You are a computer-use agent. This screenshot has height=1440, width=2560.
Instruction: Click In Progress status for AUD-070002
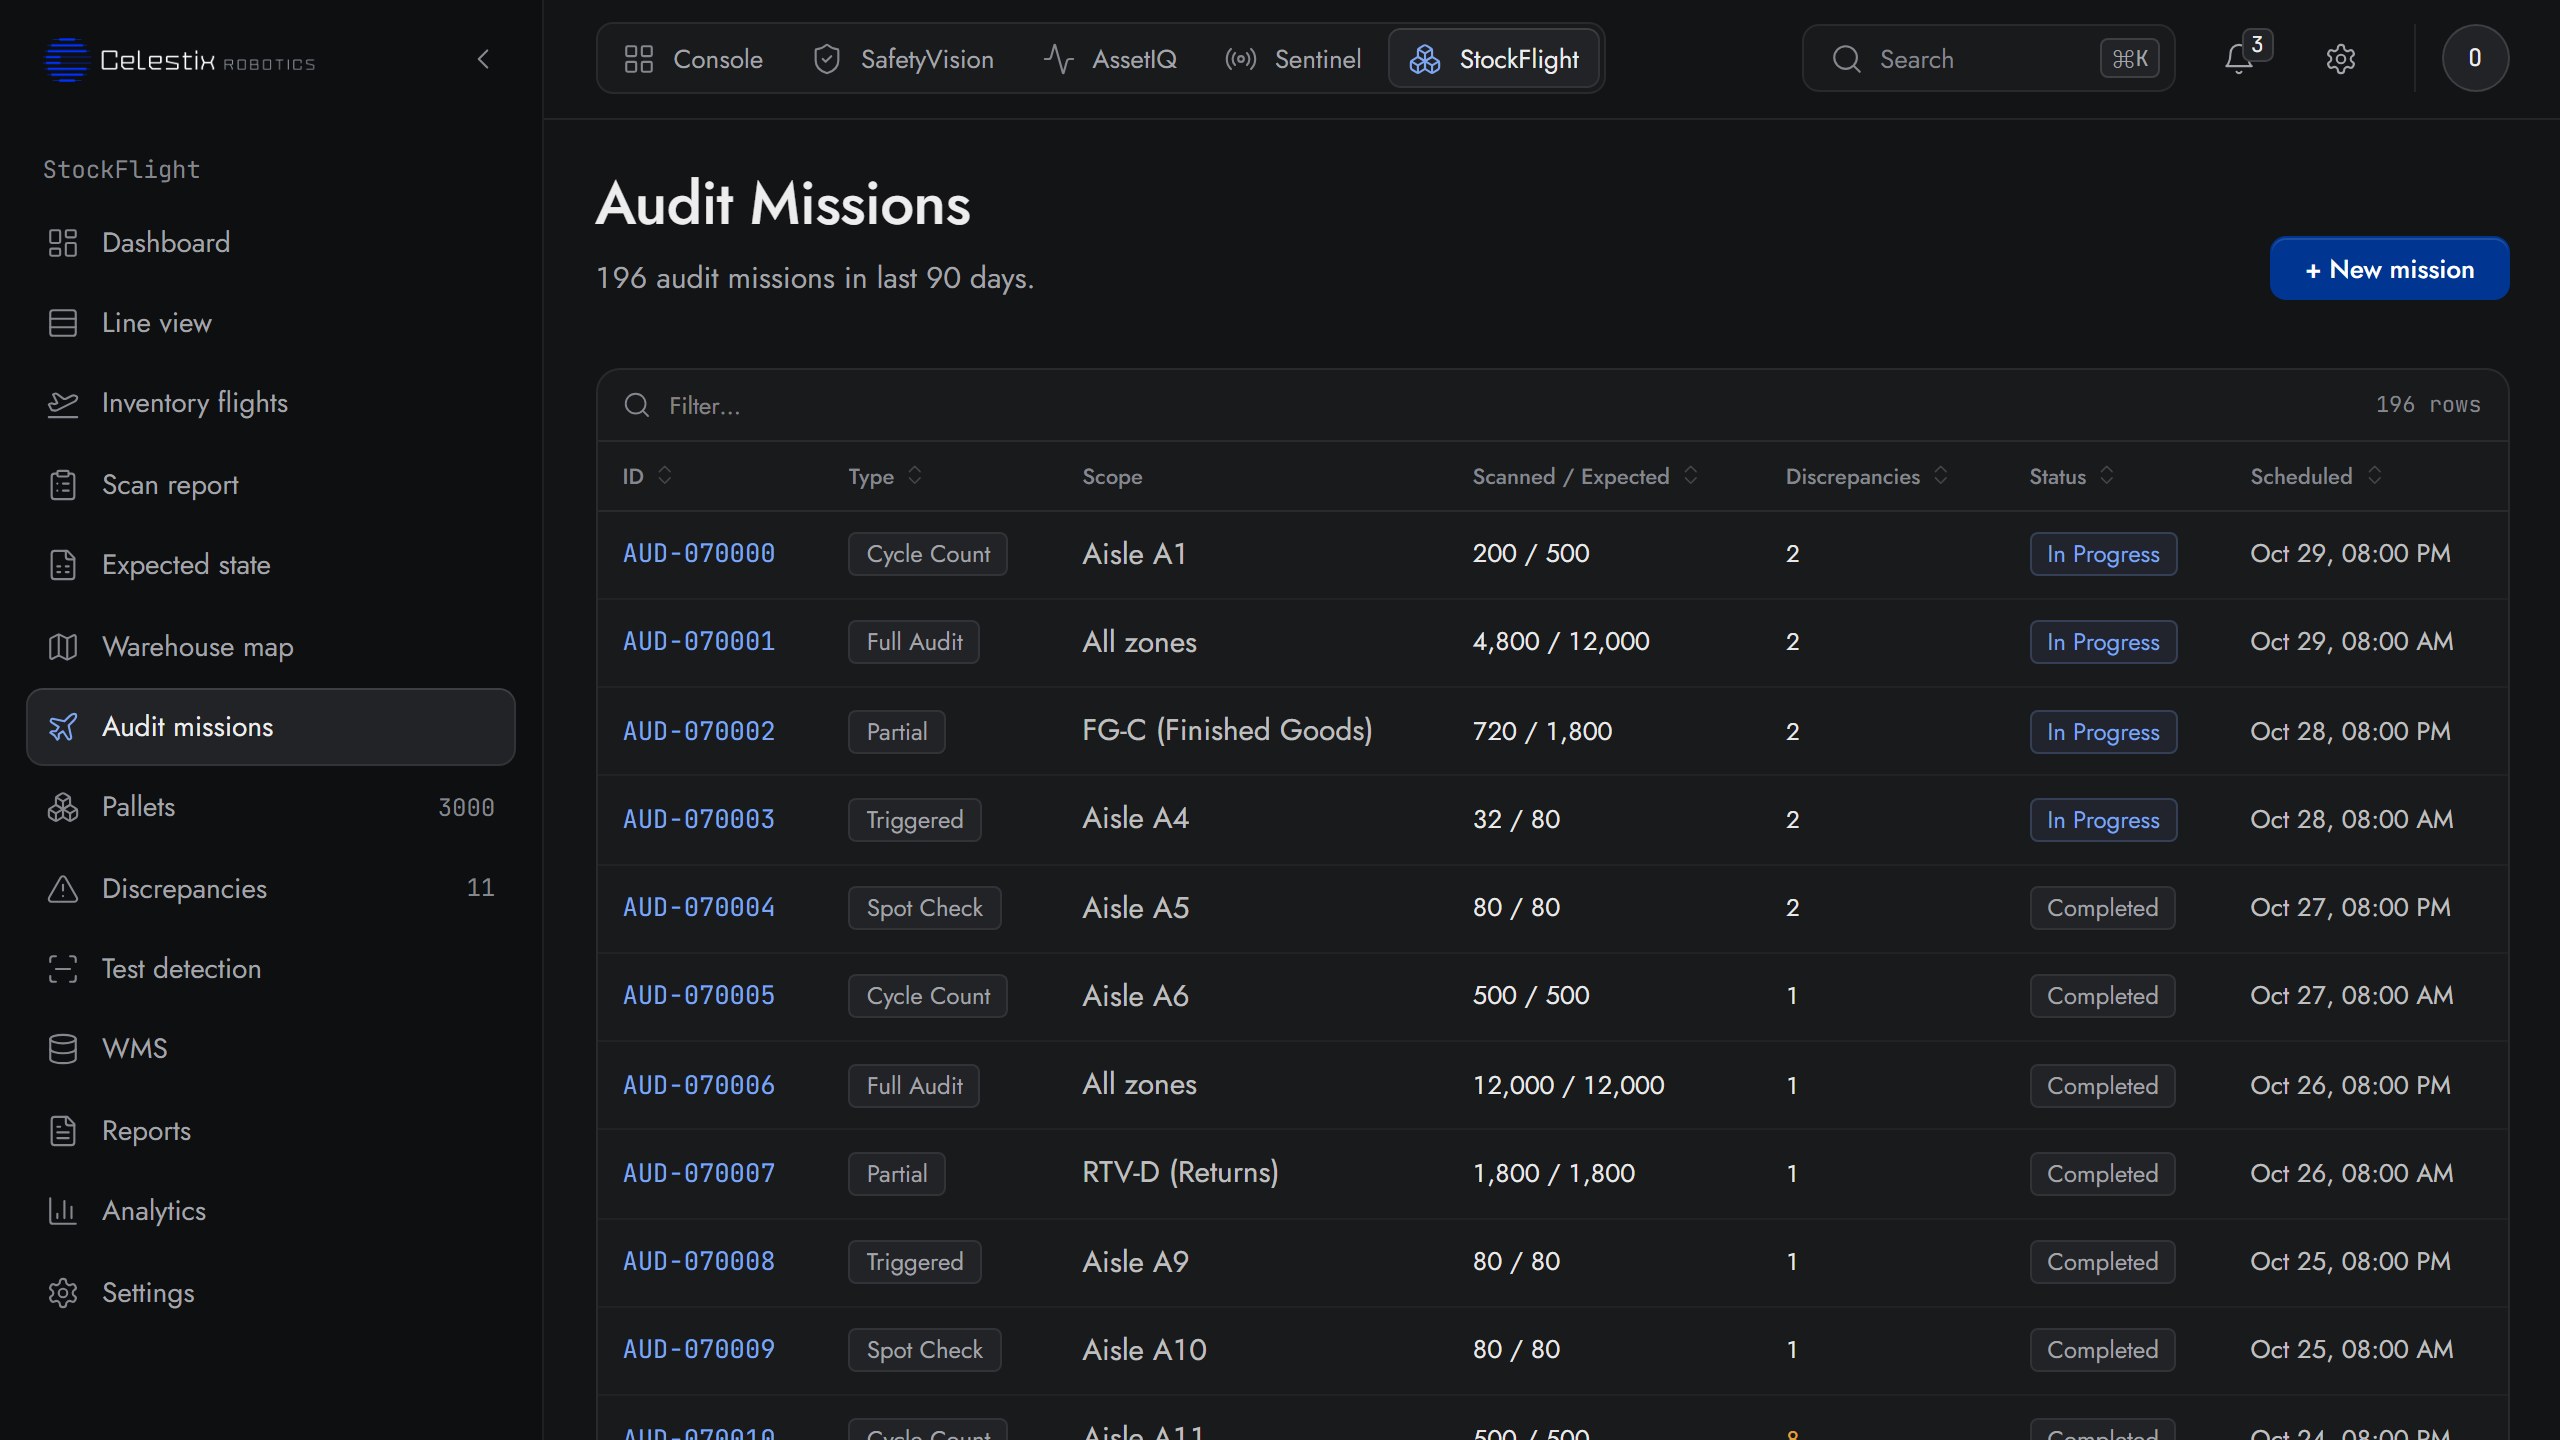(x=2103, y=732)
